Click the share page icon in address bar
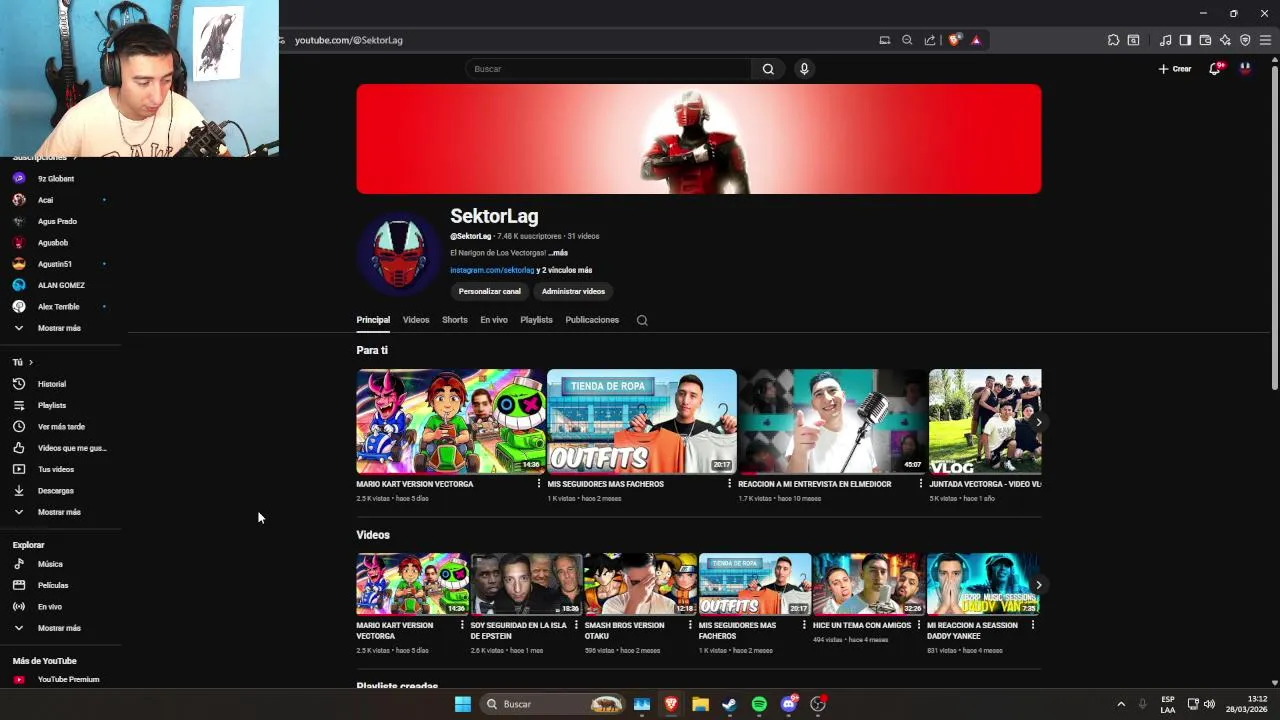Screen dimensions: 1280x720 click(930, 40)
